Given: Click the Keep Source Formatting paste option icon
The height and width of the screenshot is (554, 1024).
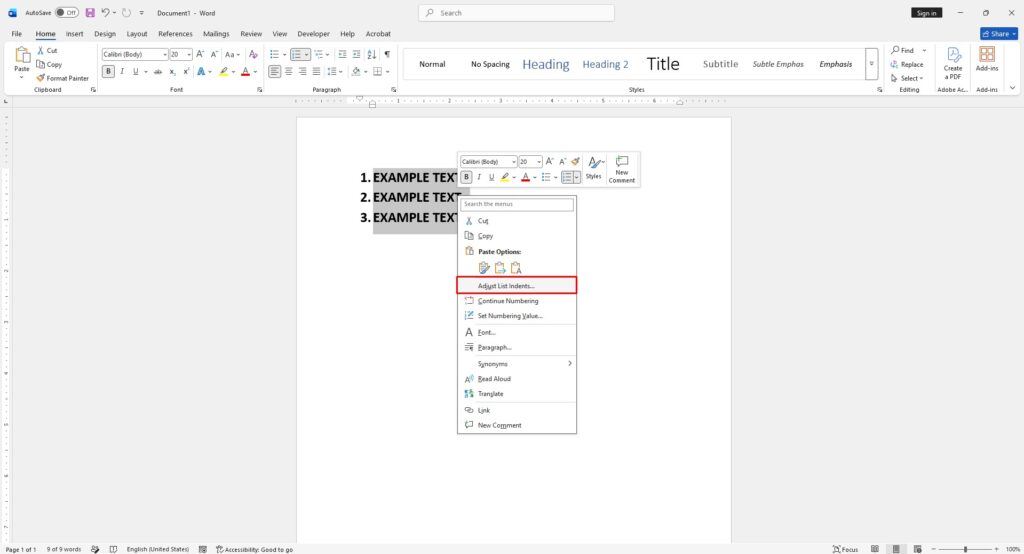Looking at the screenshot, I should click(x=484, y=268).
